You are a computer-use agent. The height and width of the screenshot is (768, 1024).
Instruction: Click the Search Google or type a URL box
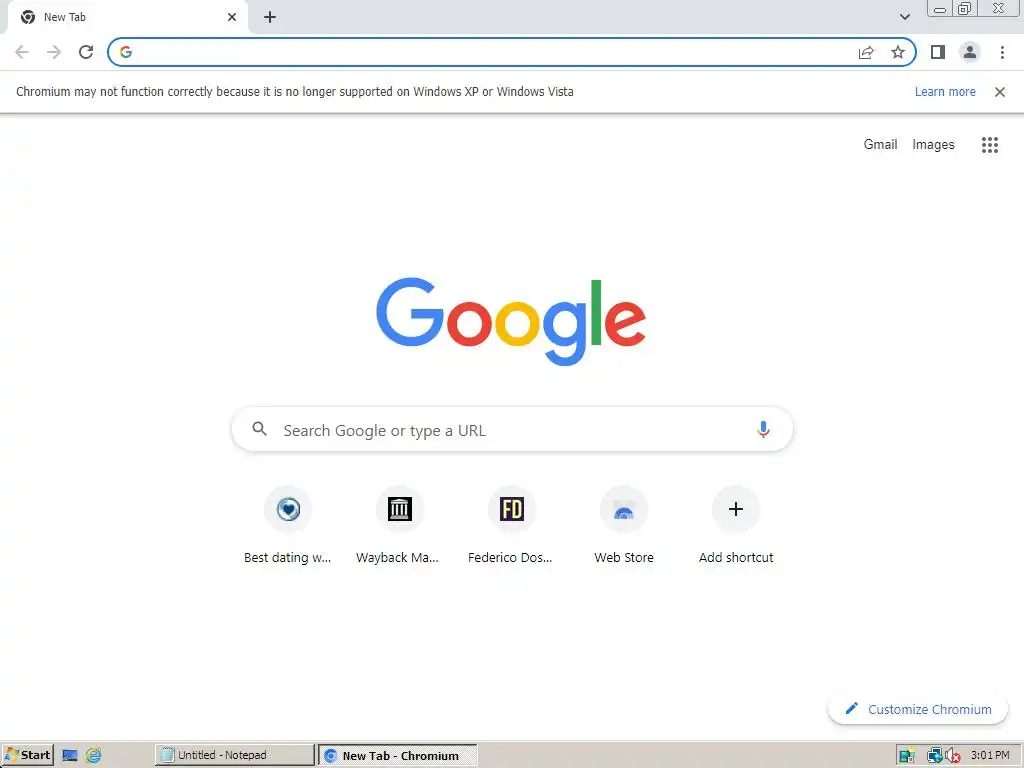513,430
